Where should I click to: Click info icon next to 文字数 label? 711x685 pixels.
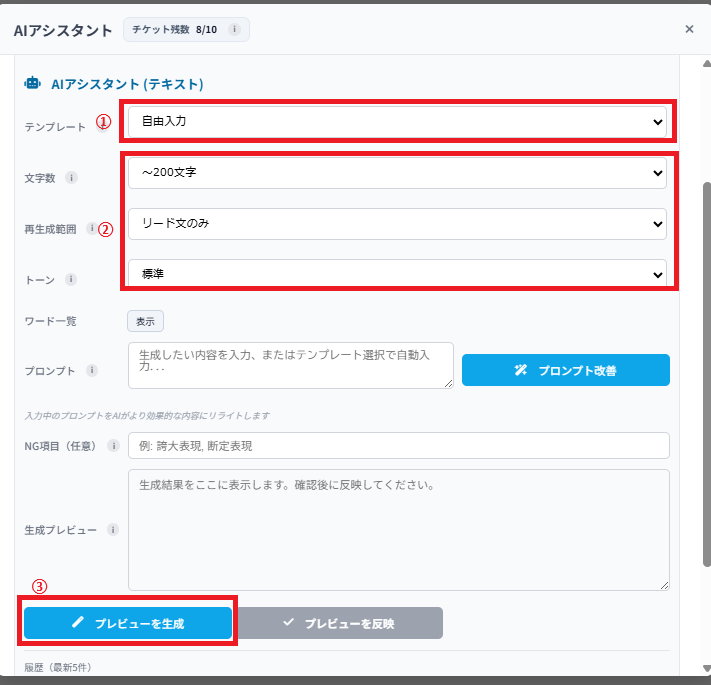point(71,177)
